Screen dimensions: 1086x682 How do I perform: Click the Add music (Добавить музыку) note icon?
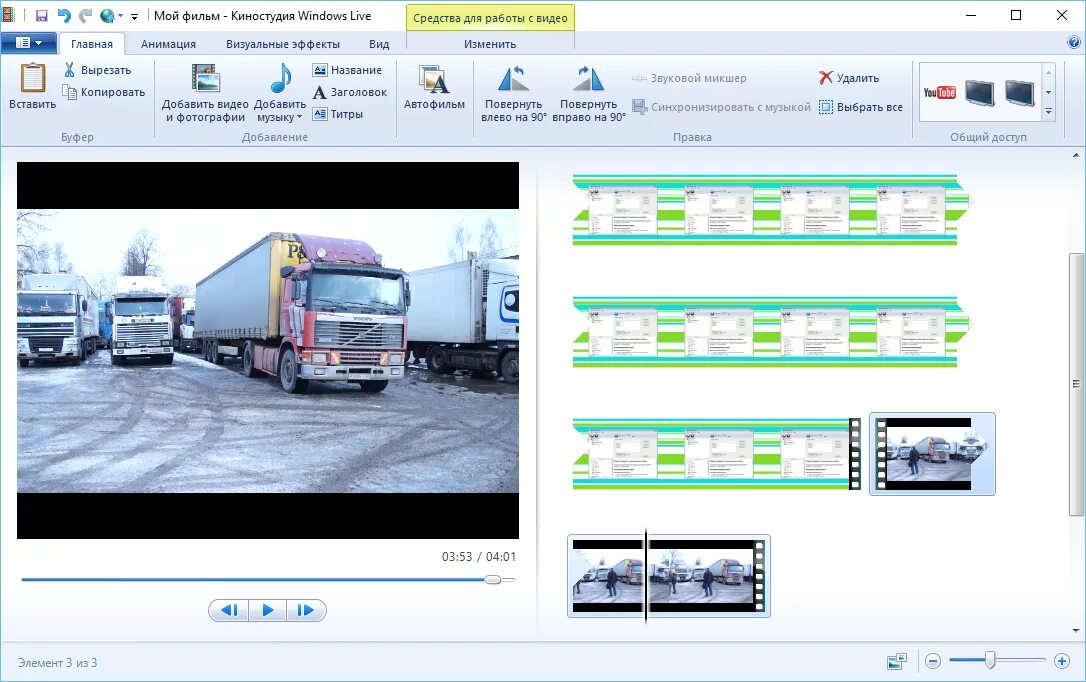280,78
